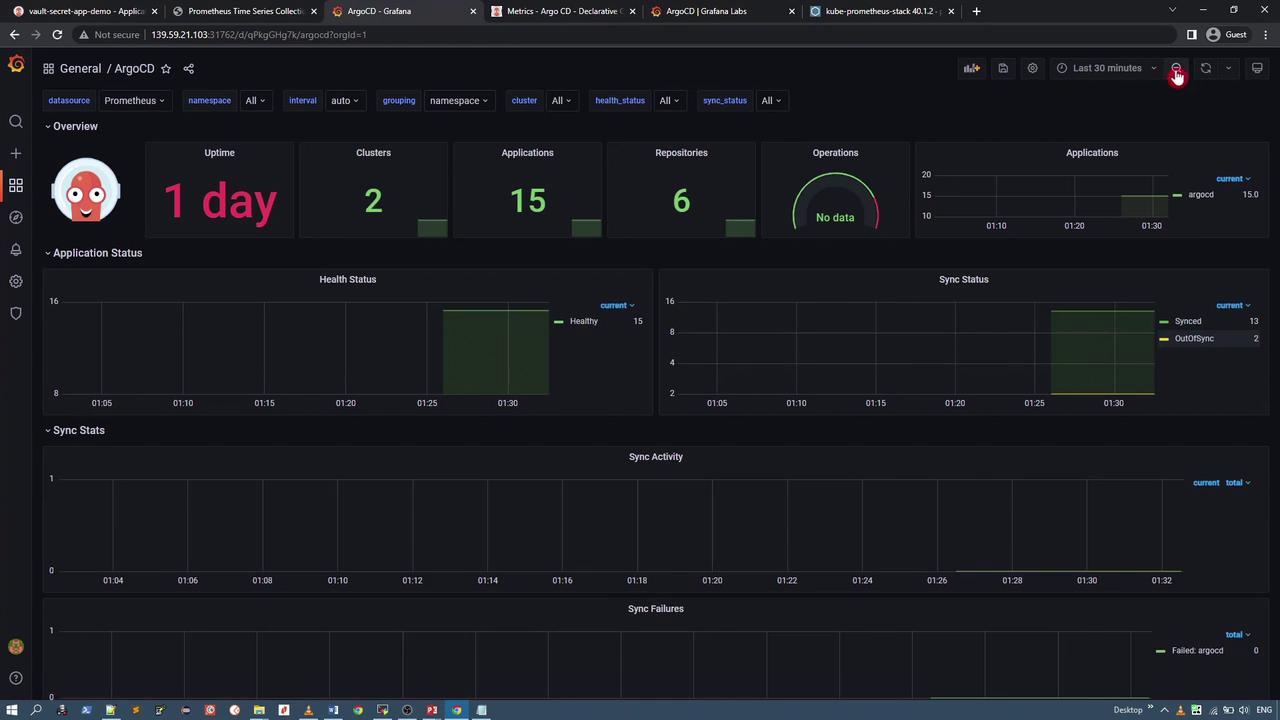Click the Add panel icon
This screenshot has height=720, width=1280.
pos(971,68)
